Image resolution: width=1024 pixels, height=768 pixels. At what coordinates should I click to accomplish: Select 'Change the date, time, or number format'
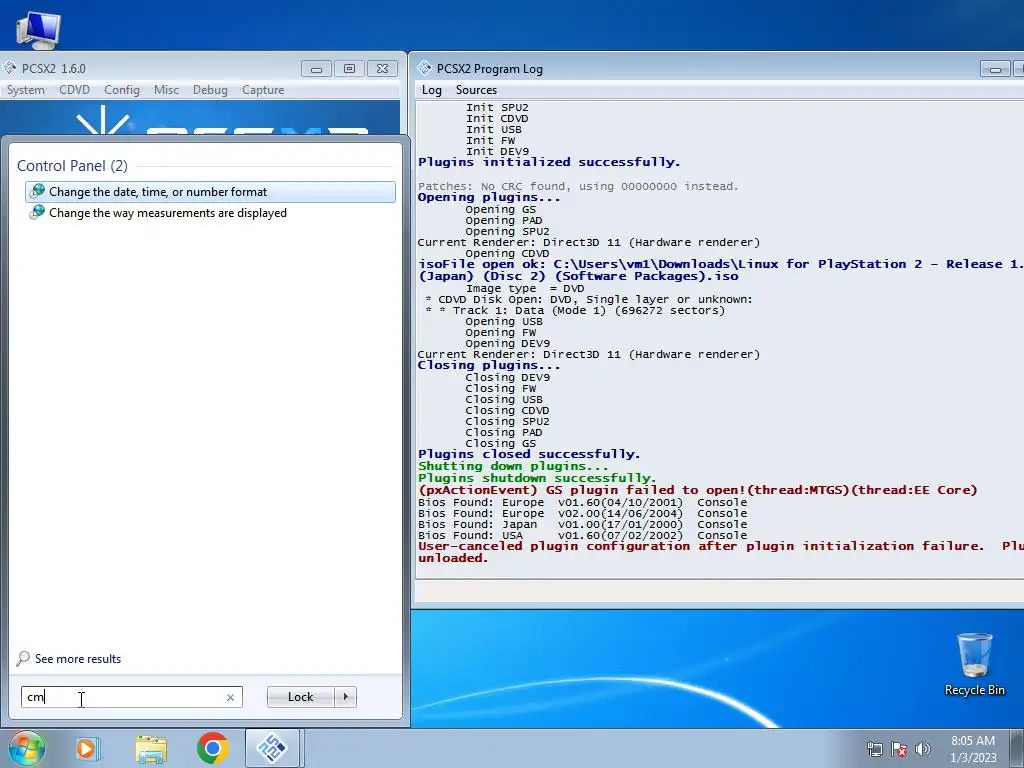point(210,191)
